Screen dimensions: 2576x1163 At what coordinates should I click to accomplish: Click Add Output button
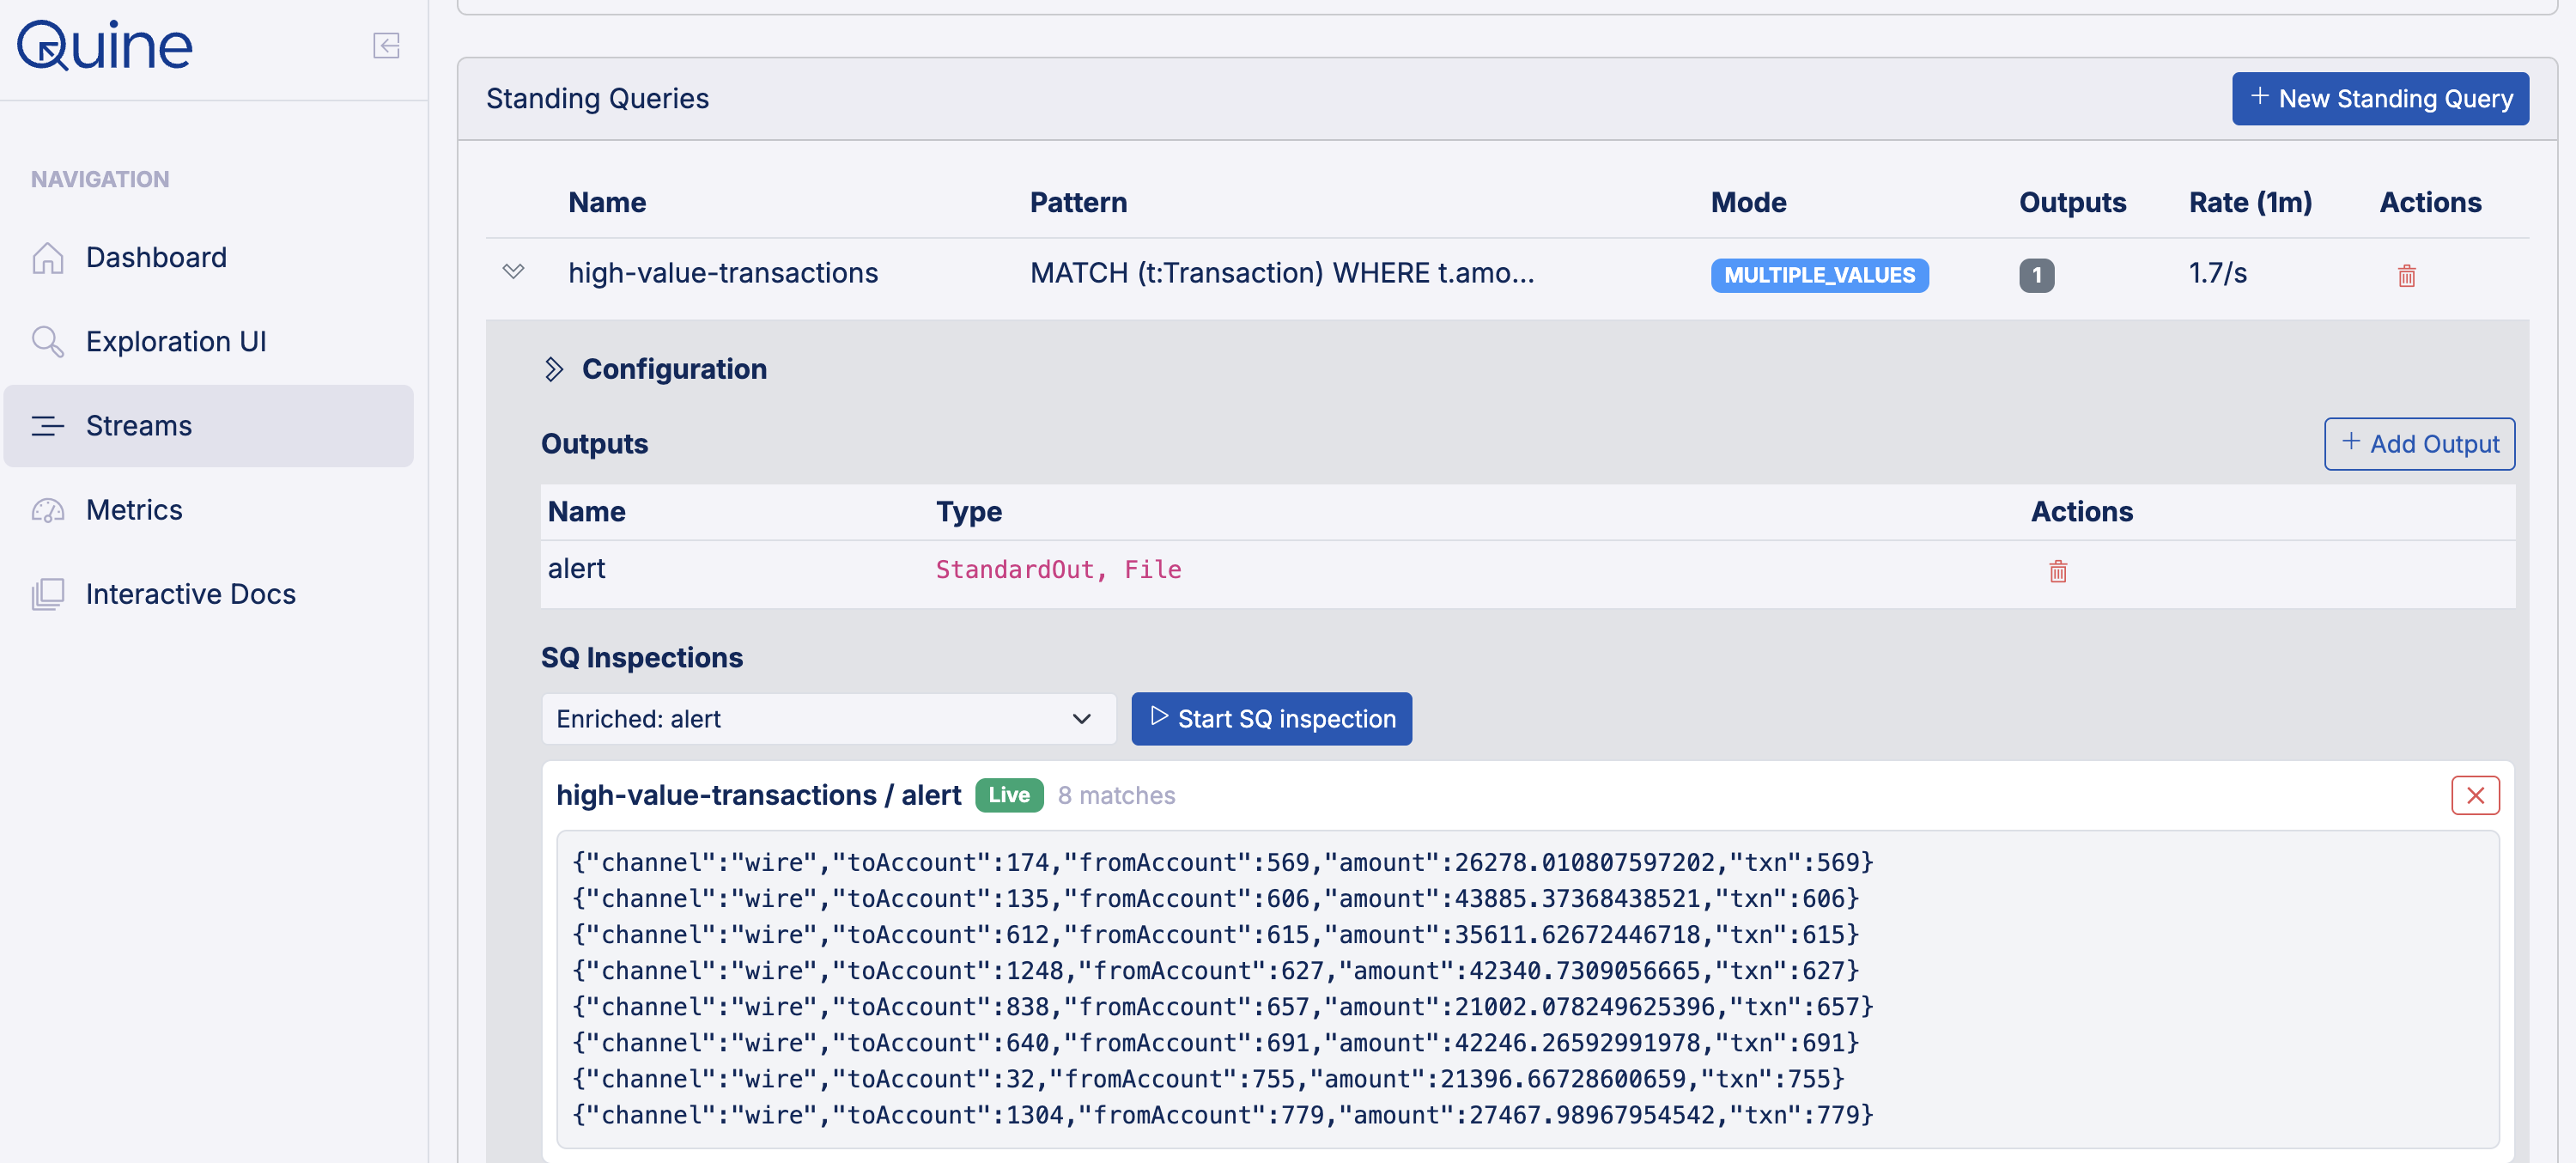click(2419, 444)
